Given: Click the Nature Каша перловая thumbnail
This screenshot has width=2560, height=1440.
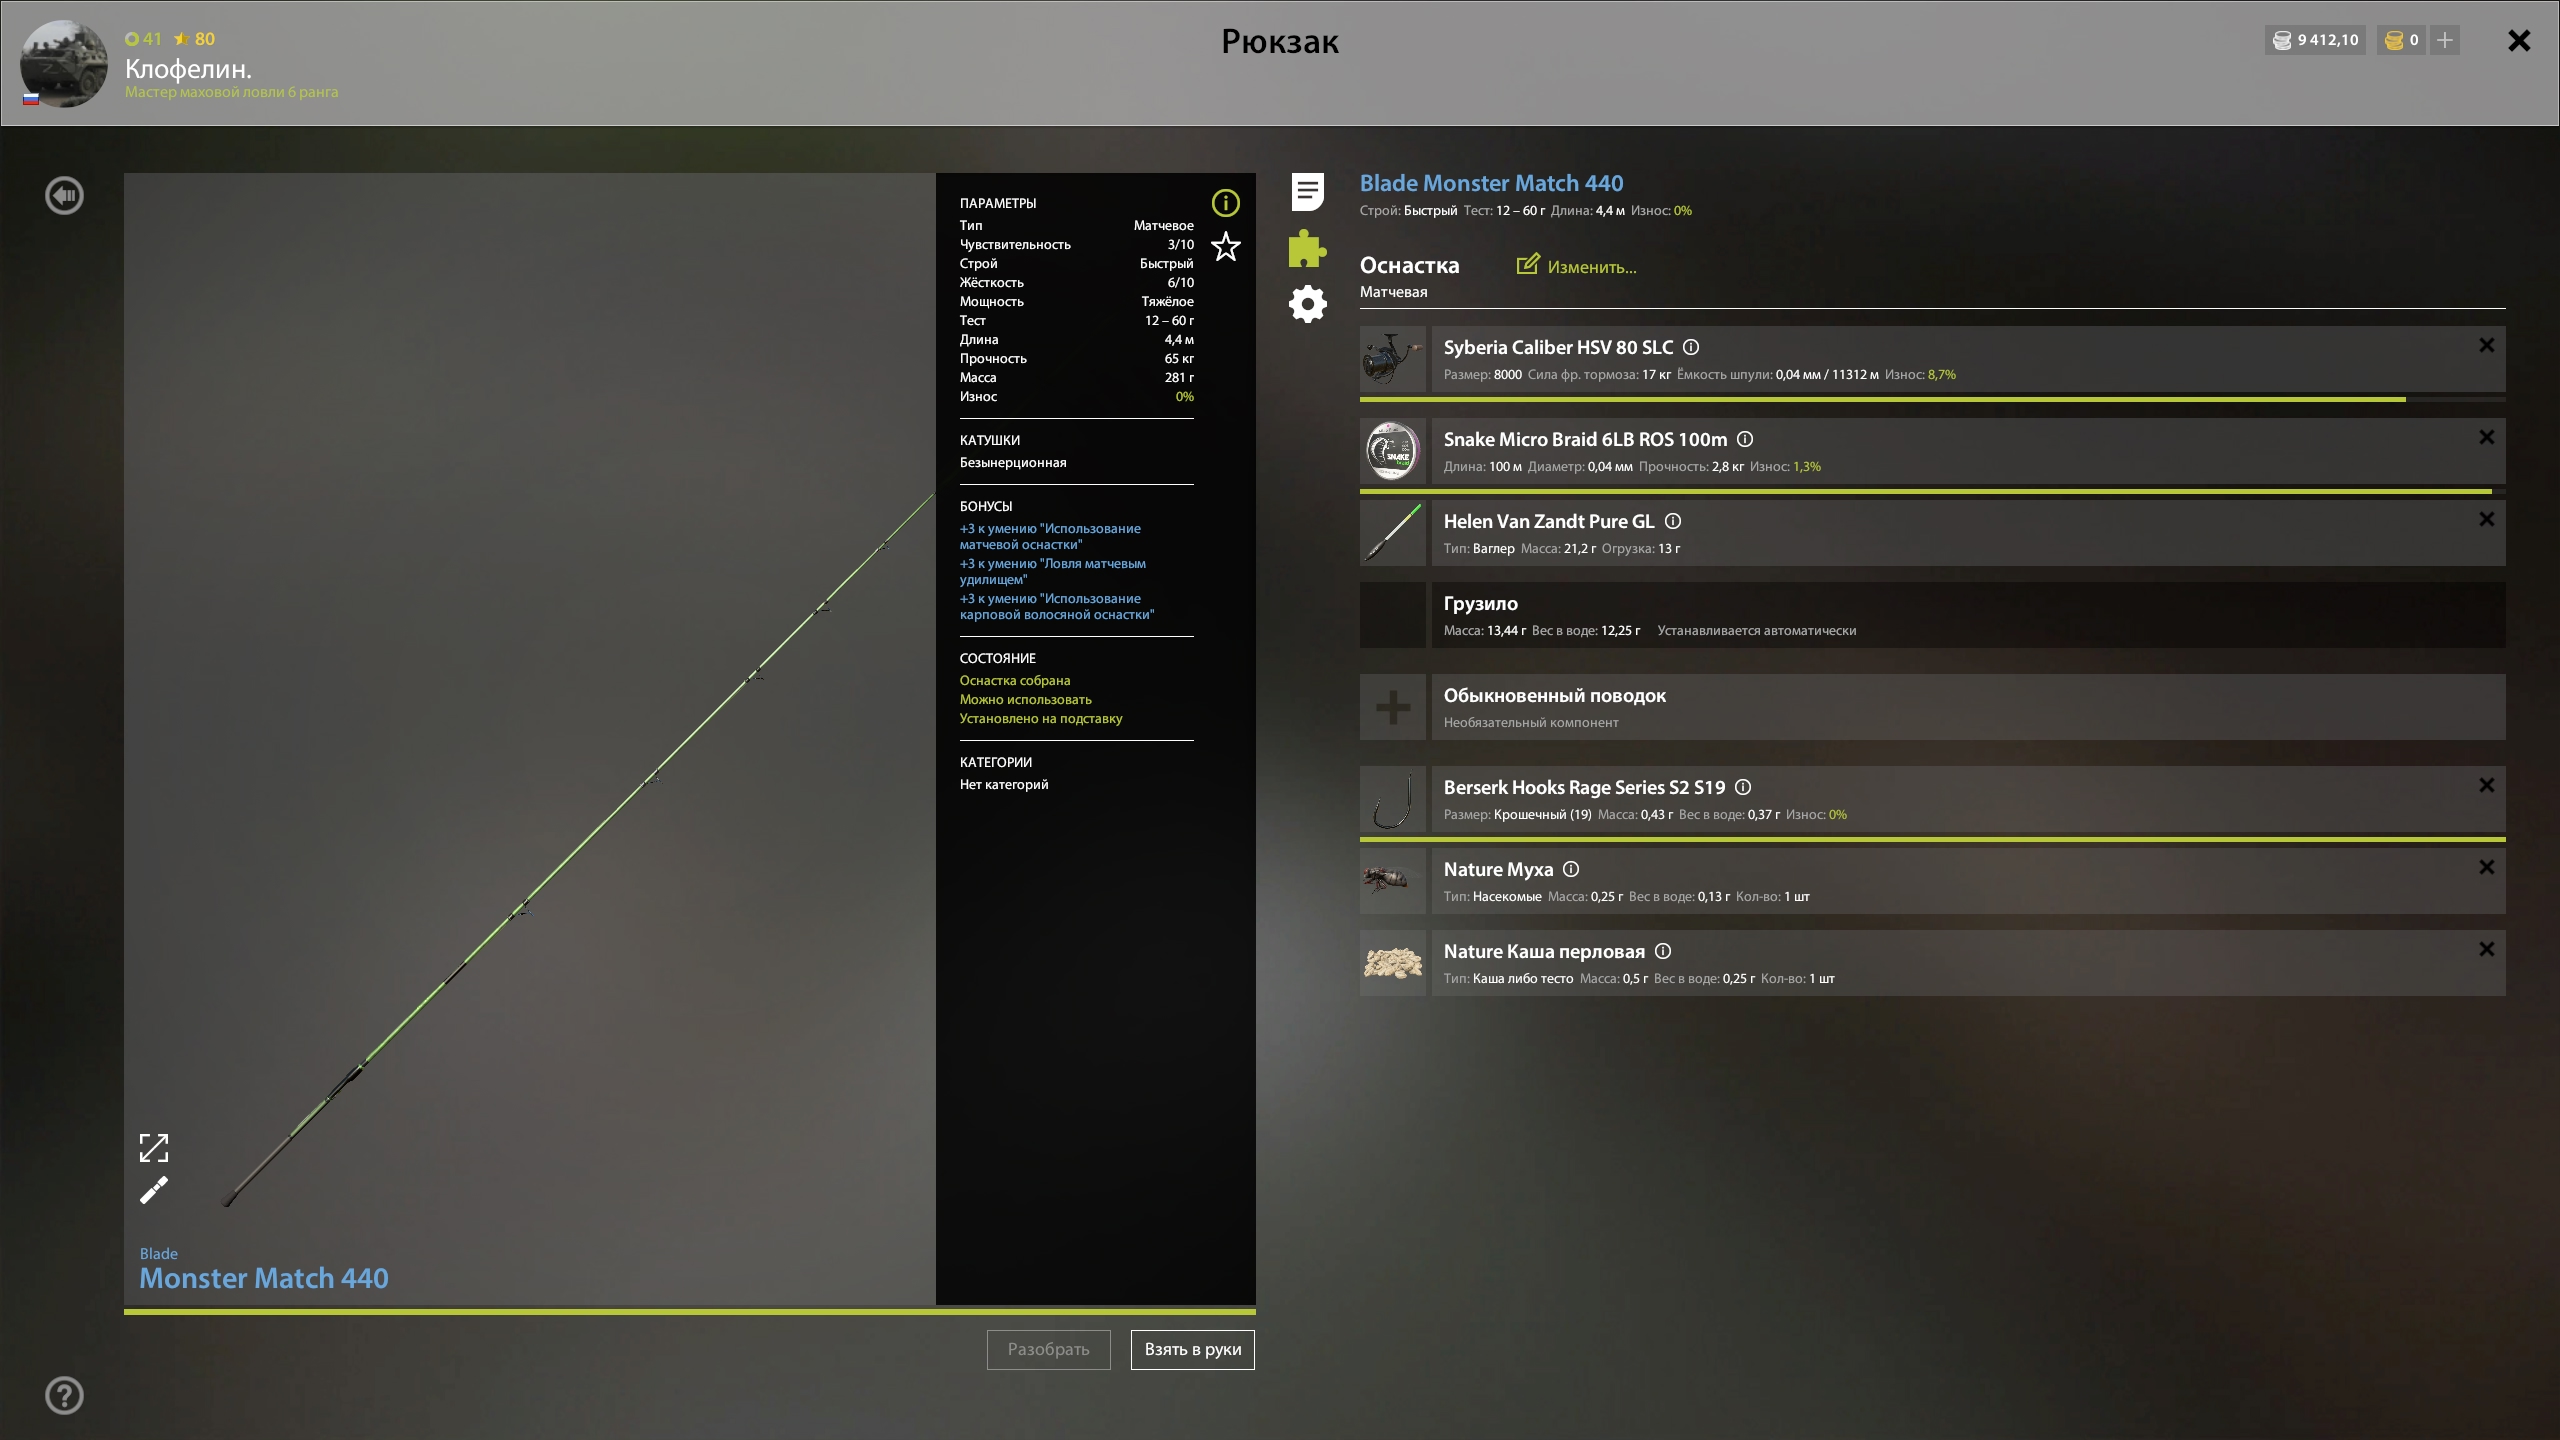Looking at the screenshot, I should coord(1393,963).
